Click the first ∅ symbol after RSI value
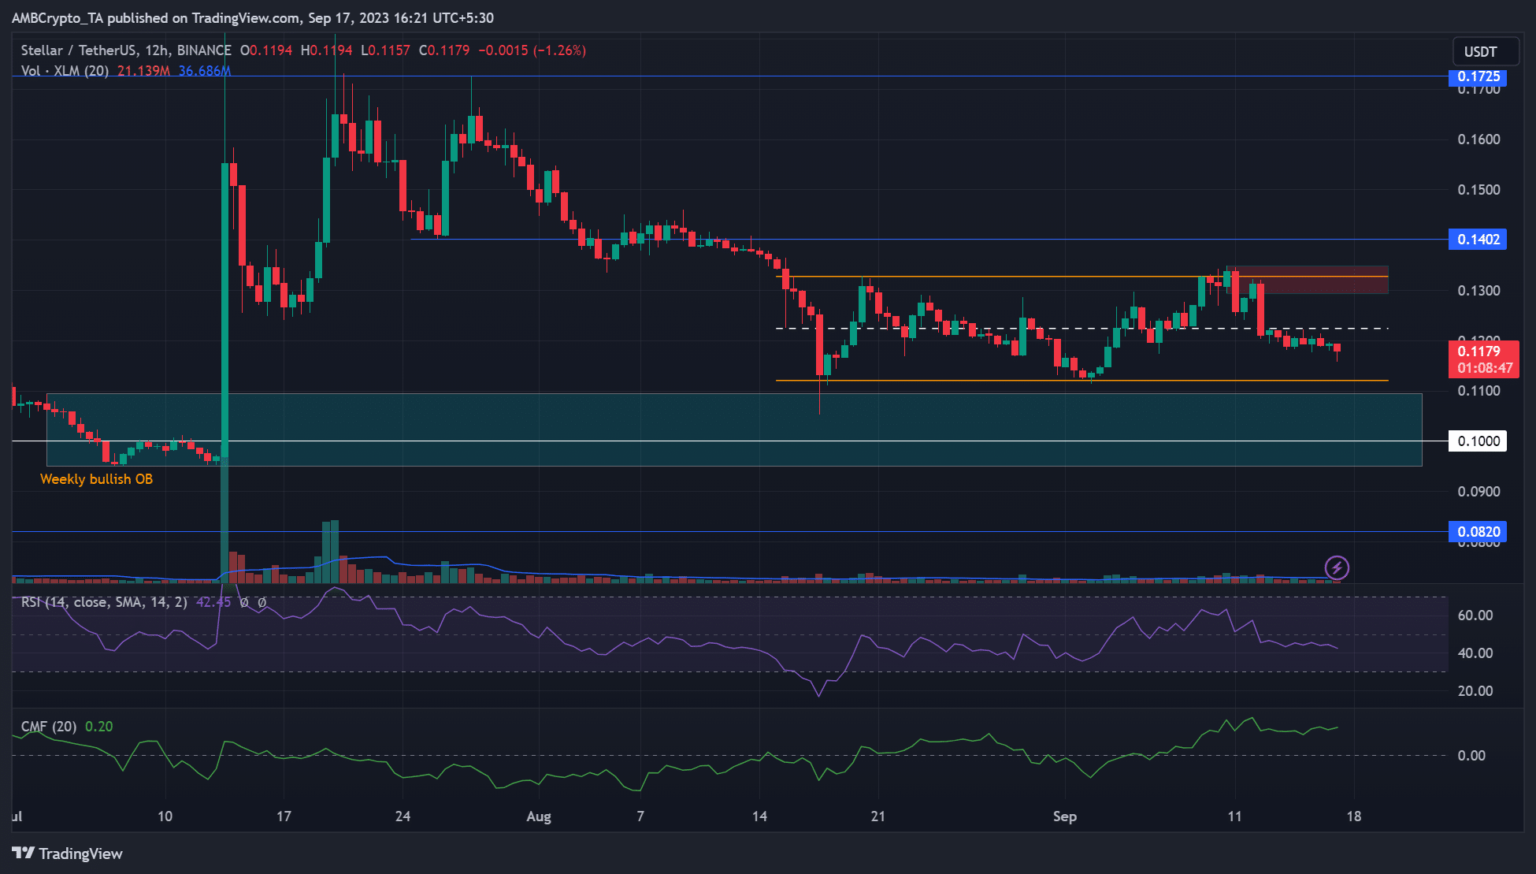Image resolution: width=1536 pixels, height=874 pixels. pos(243,602)
